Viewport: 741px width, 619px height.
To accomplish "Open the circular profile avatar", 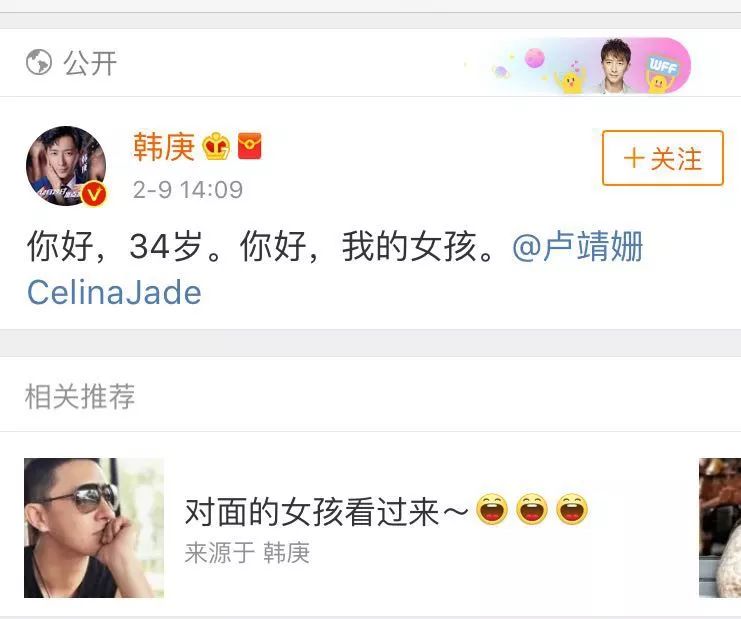I will click(66, 166).
